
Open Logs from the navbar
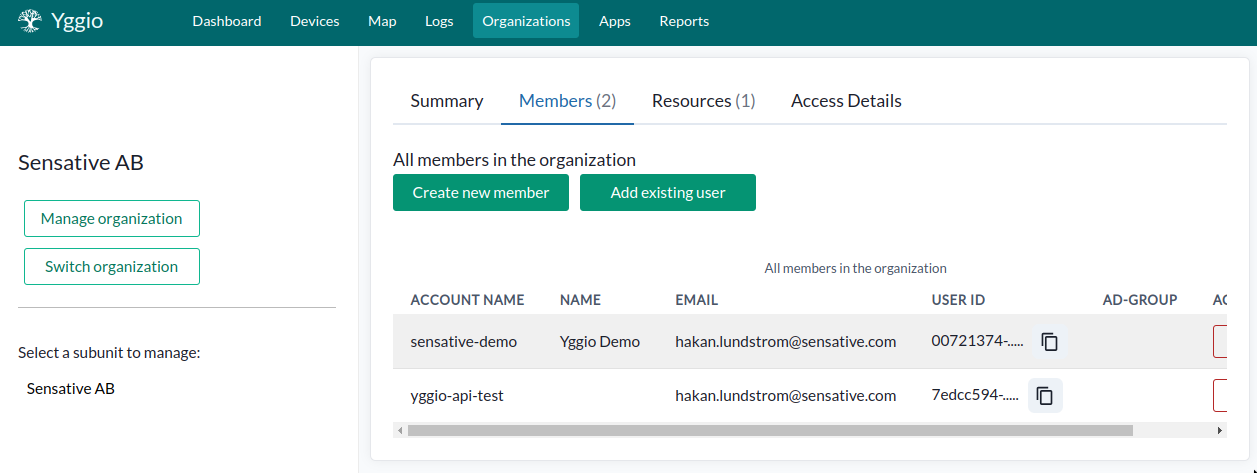click(439, 21)
